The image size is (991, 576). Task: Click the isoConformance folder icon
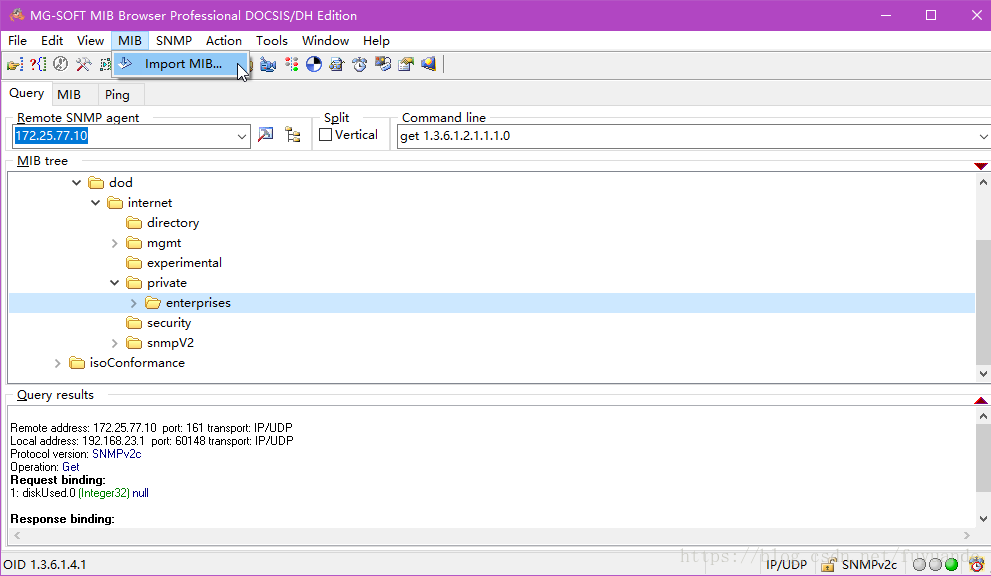[77, 363]
